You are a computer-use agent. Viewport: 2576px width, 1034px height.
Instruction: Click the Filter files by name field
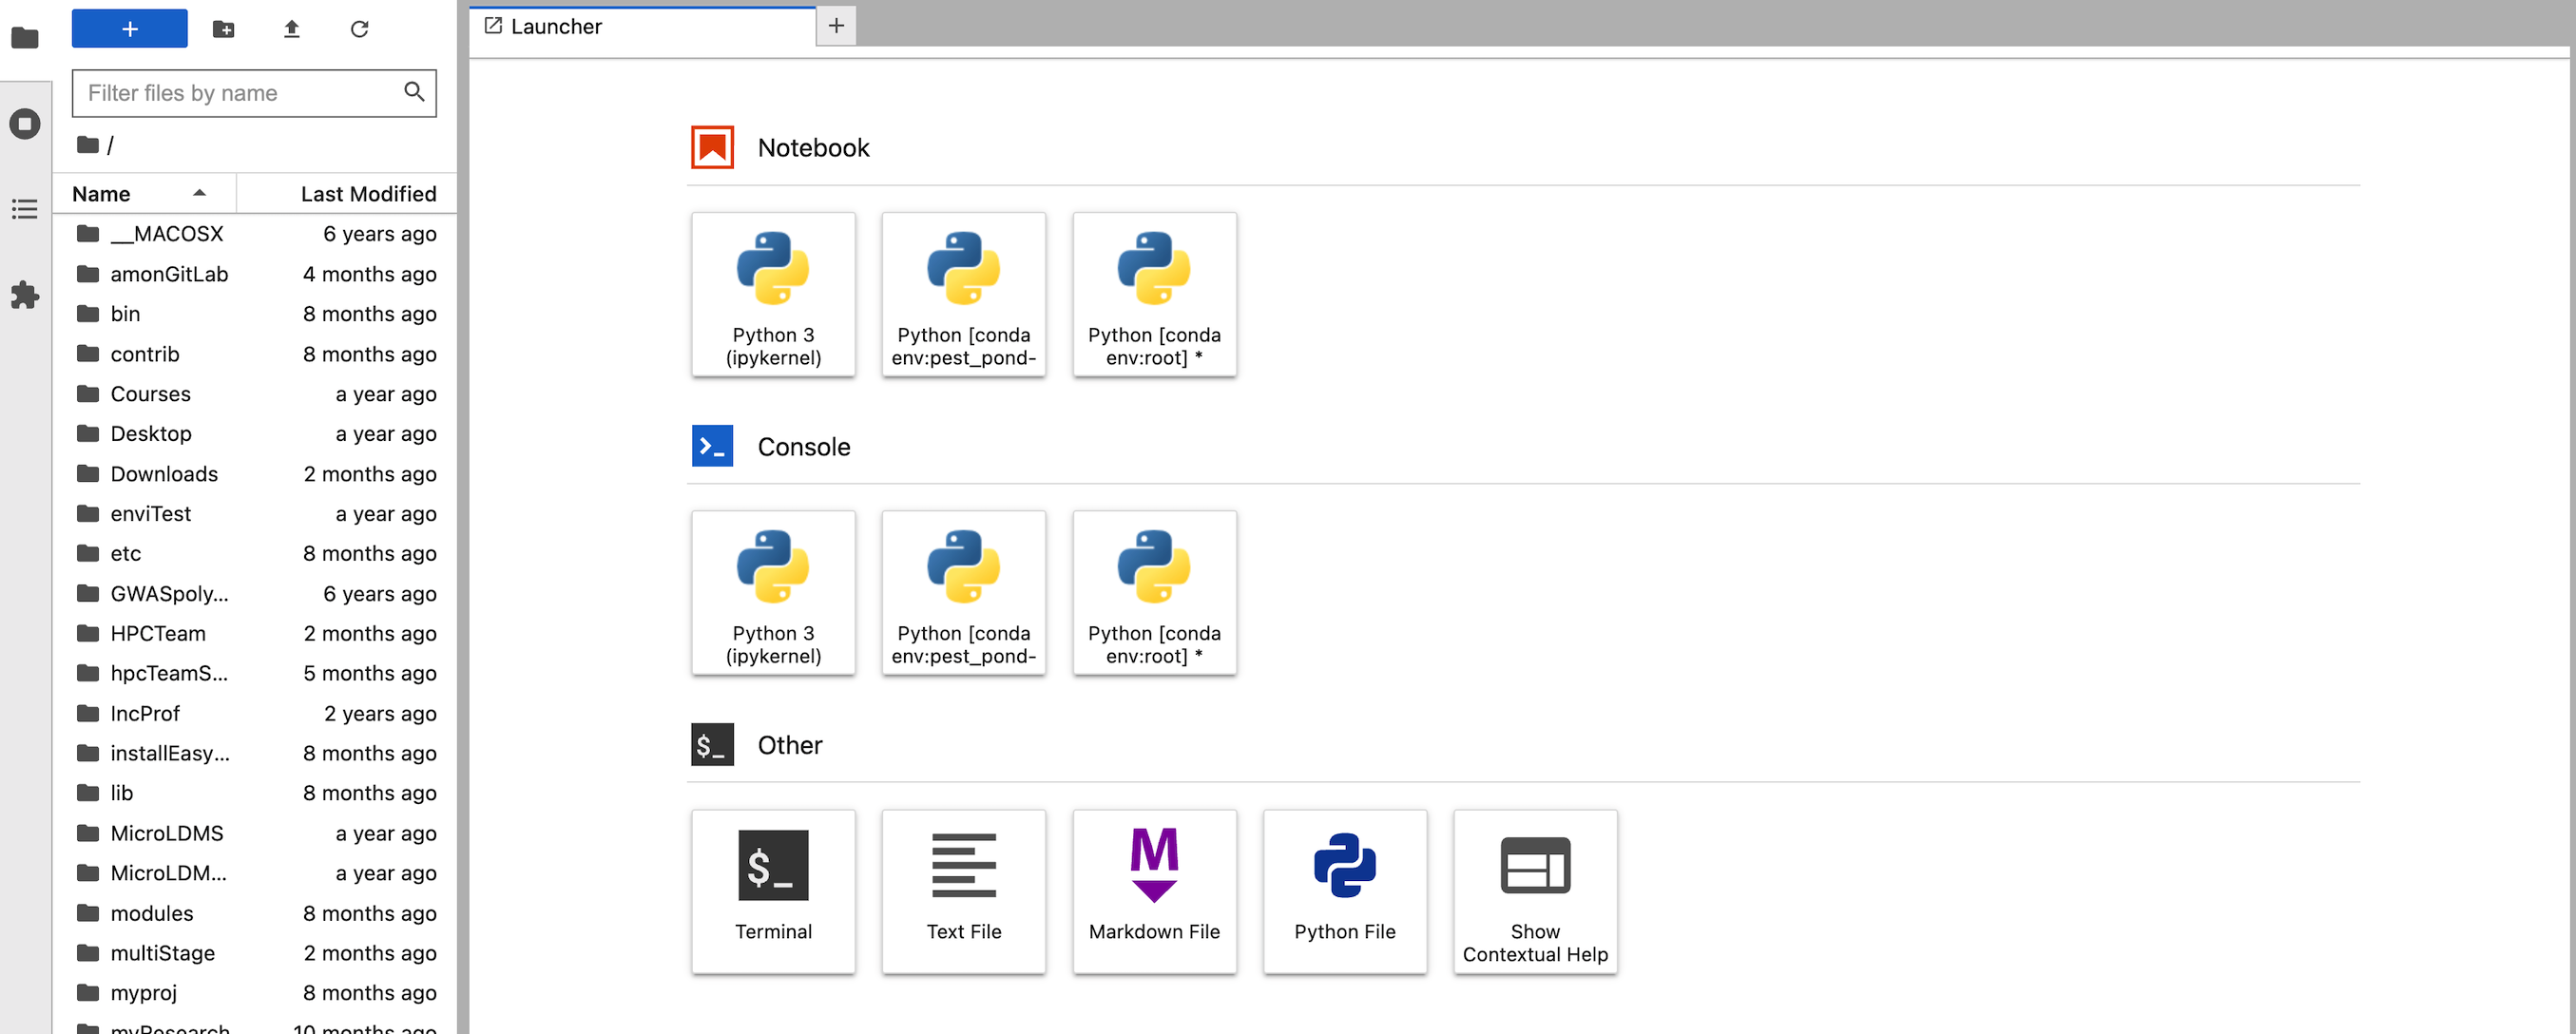[x=254, y=93]
